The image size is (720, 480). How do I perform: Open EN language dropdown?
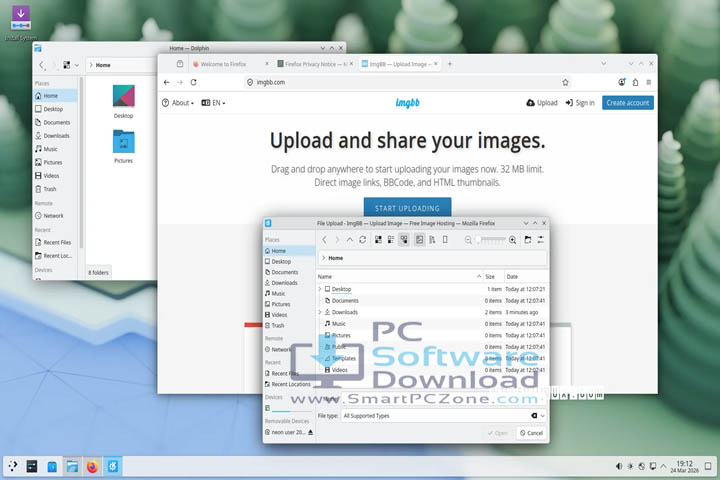tap(214, 103)
